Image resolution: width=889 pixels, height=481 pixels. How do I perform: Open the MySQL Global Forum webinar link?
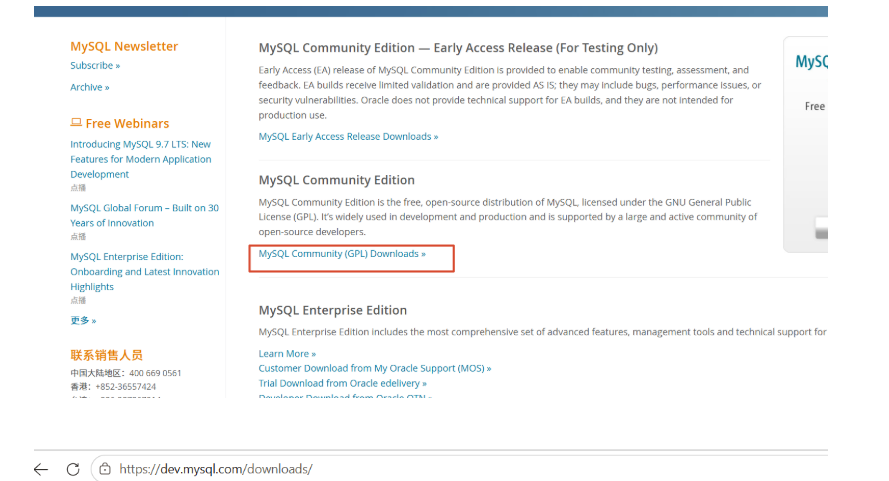145,216
